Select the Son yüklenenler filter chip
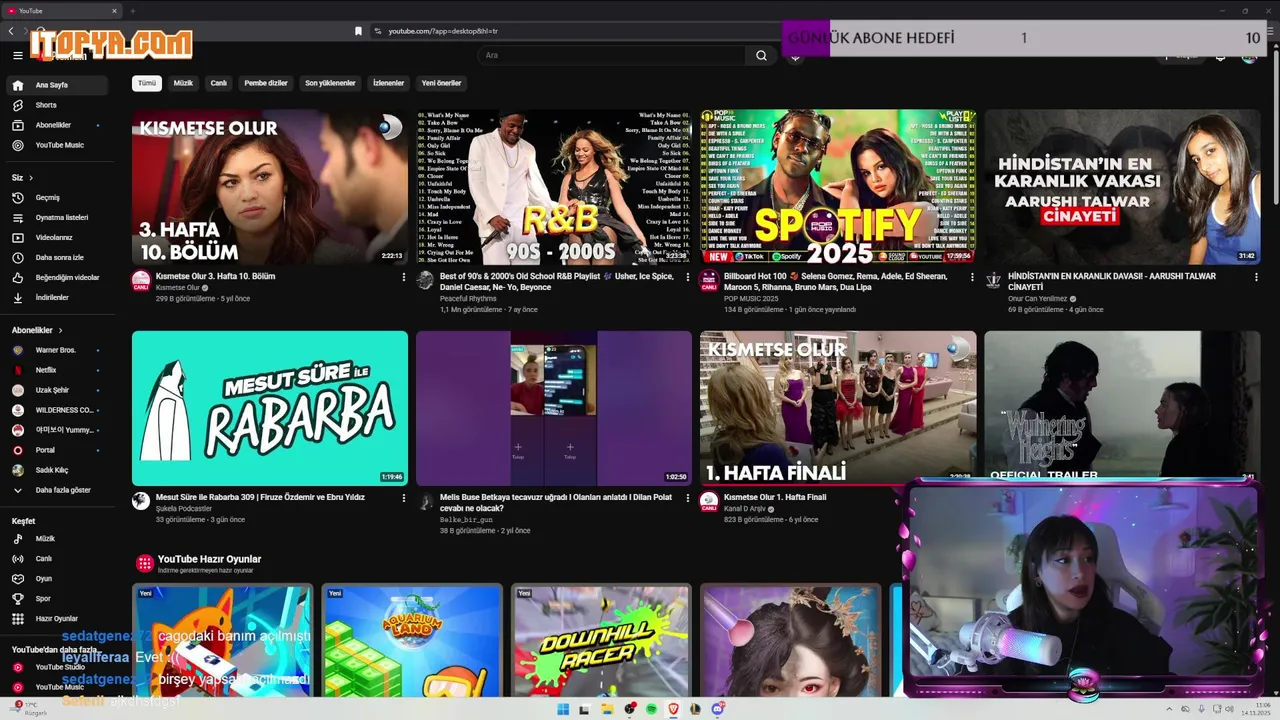This screenshot has height=720, width=1280. point(330,83)
